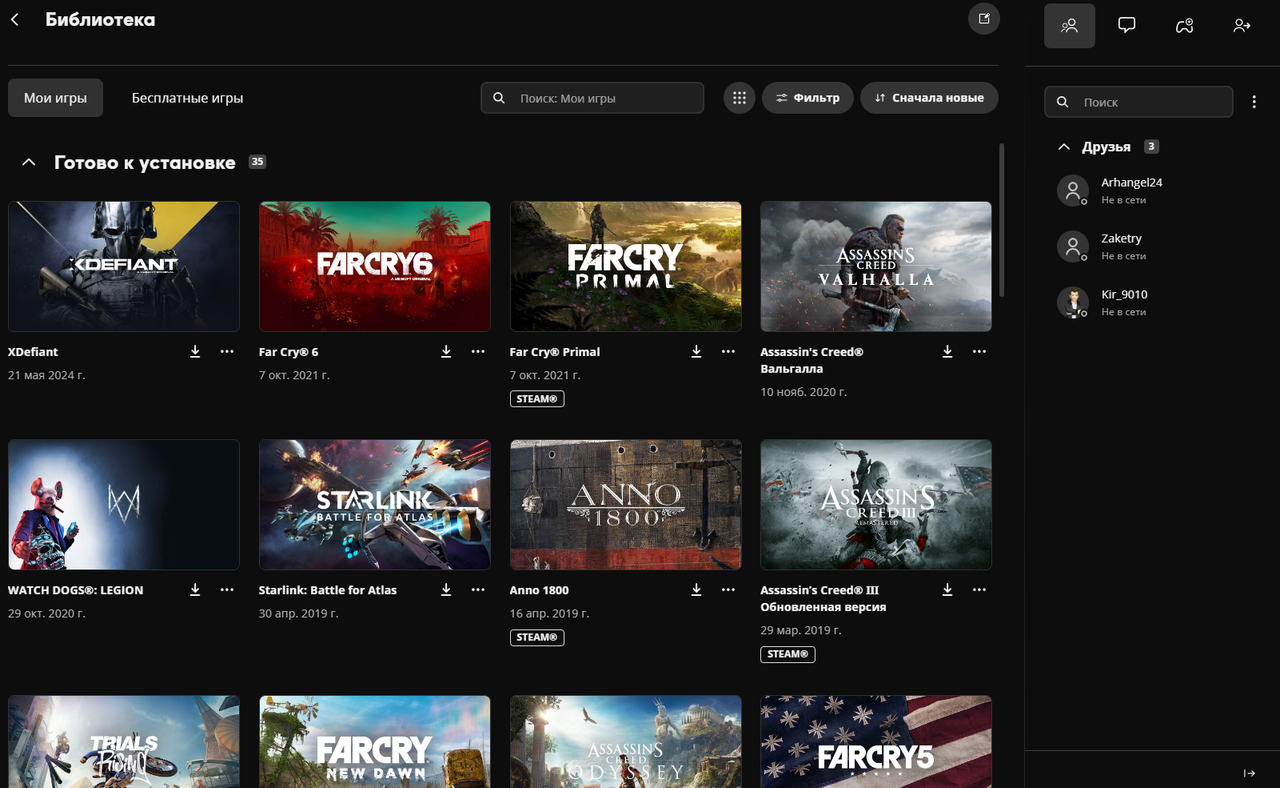Collapse the side panel with arrow icon
Image resolution: width=1280 pixels, height=788 pixels.
pyautogui.click(x=1249, y=773)
